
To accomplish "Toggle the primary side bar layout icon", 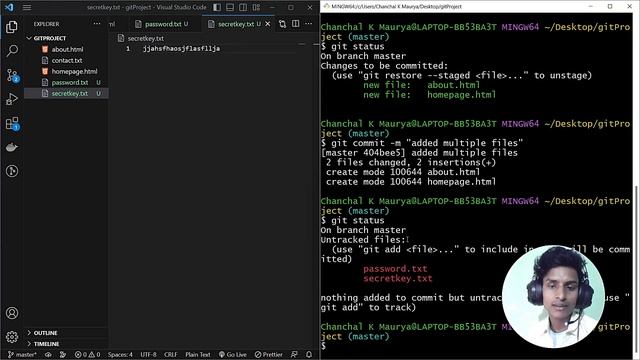I will pyautogui.click(x=217, y=7).
